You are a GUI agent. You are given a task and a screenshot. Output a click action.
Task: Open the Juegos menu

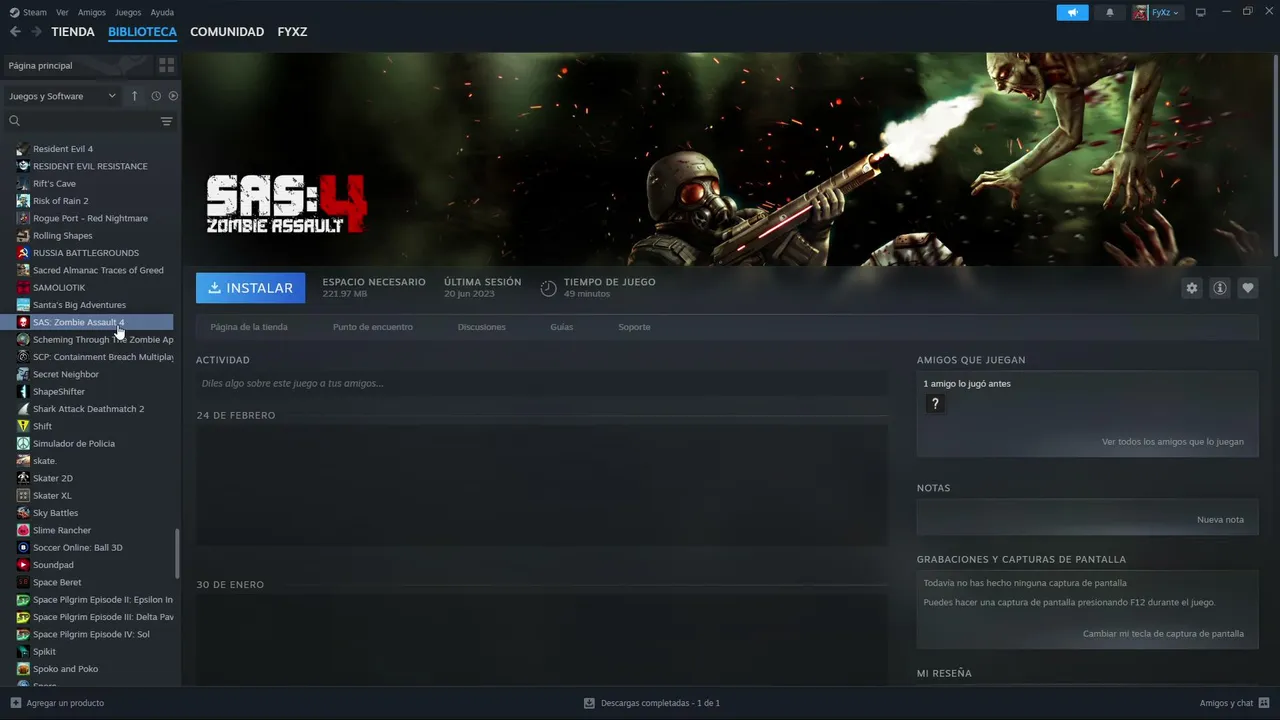[x=128, y=13]
